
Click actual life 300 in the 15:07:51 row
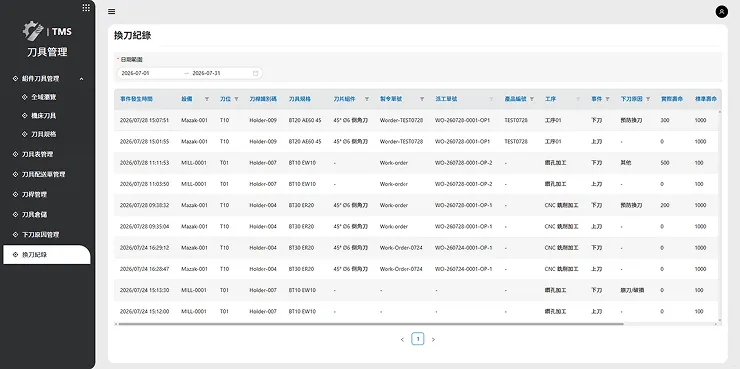[665, 120]
